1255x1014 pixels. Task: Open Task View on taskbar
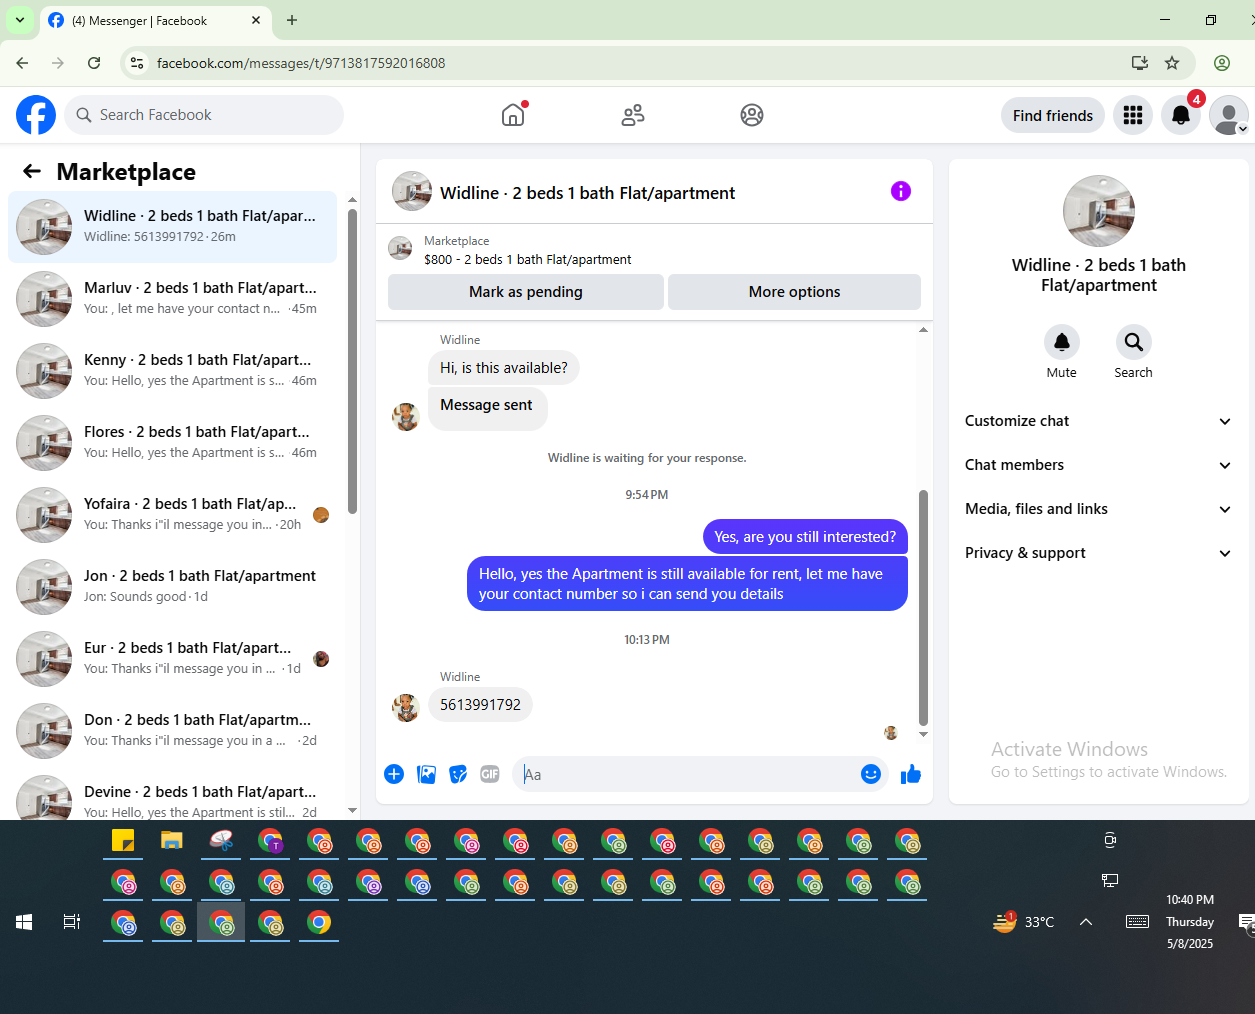coord(72,922)
